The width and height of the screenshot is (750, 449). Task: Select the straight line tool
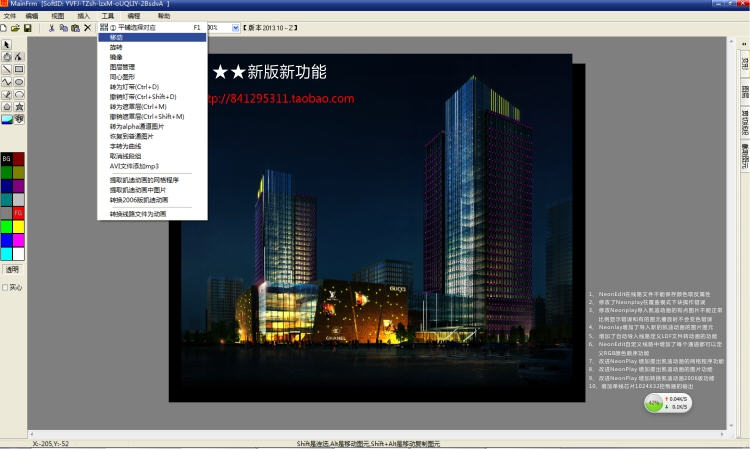pos(7,69)
